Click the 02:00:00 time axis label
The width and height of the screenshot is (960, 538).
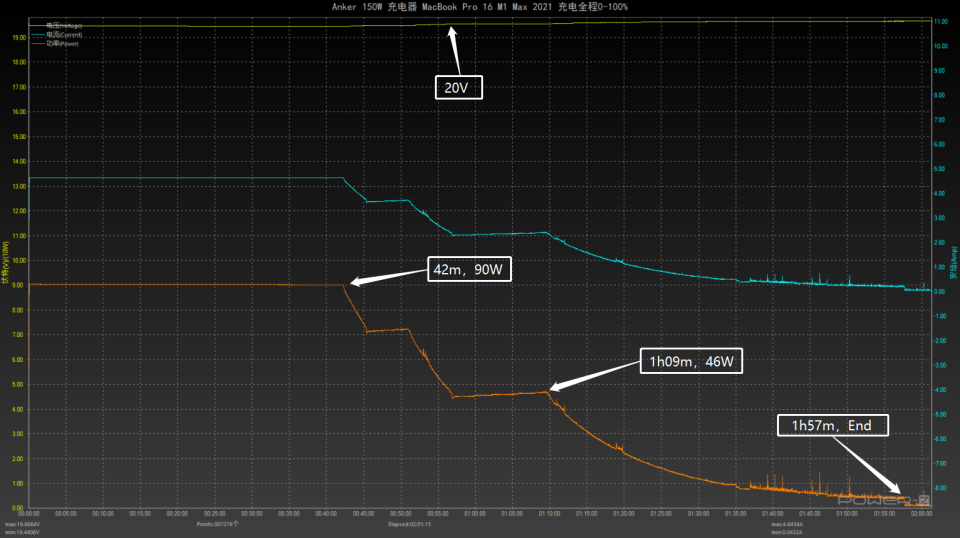(921, 514)
